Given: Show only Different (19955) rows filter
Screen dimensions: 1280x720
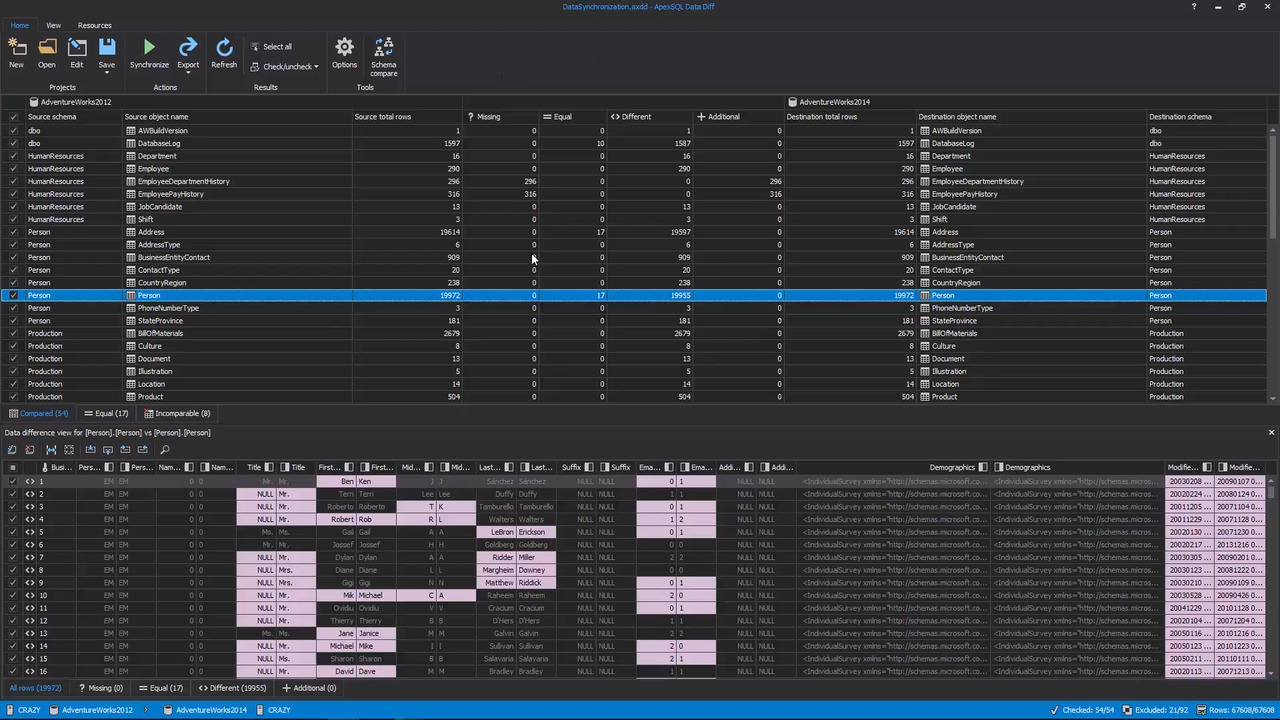Looking at the screenshot, I should point(232,688).
